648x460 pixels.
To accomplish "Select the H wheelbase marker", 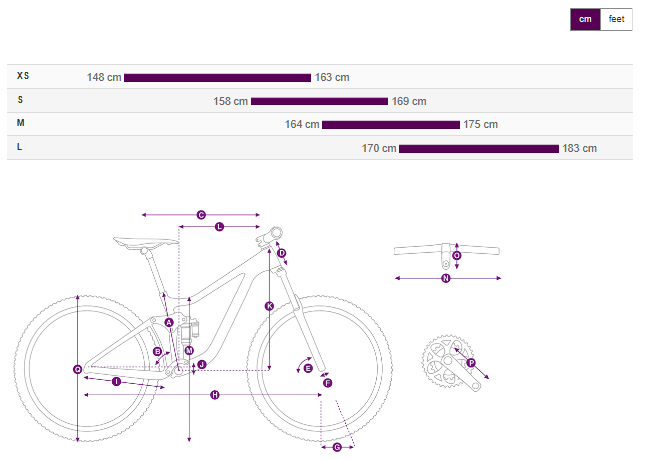I will (215, 396).
